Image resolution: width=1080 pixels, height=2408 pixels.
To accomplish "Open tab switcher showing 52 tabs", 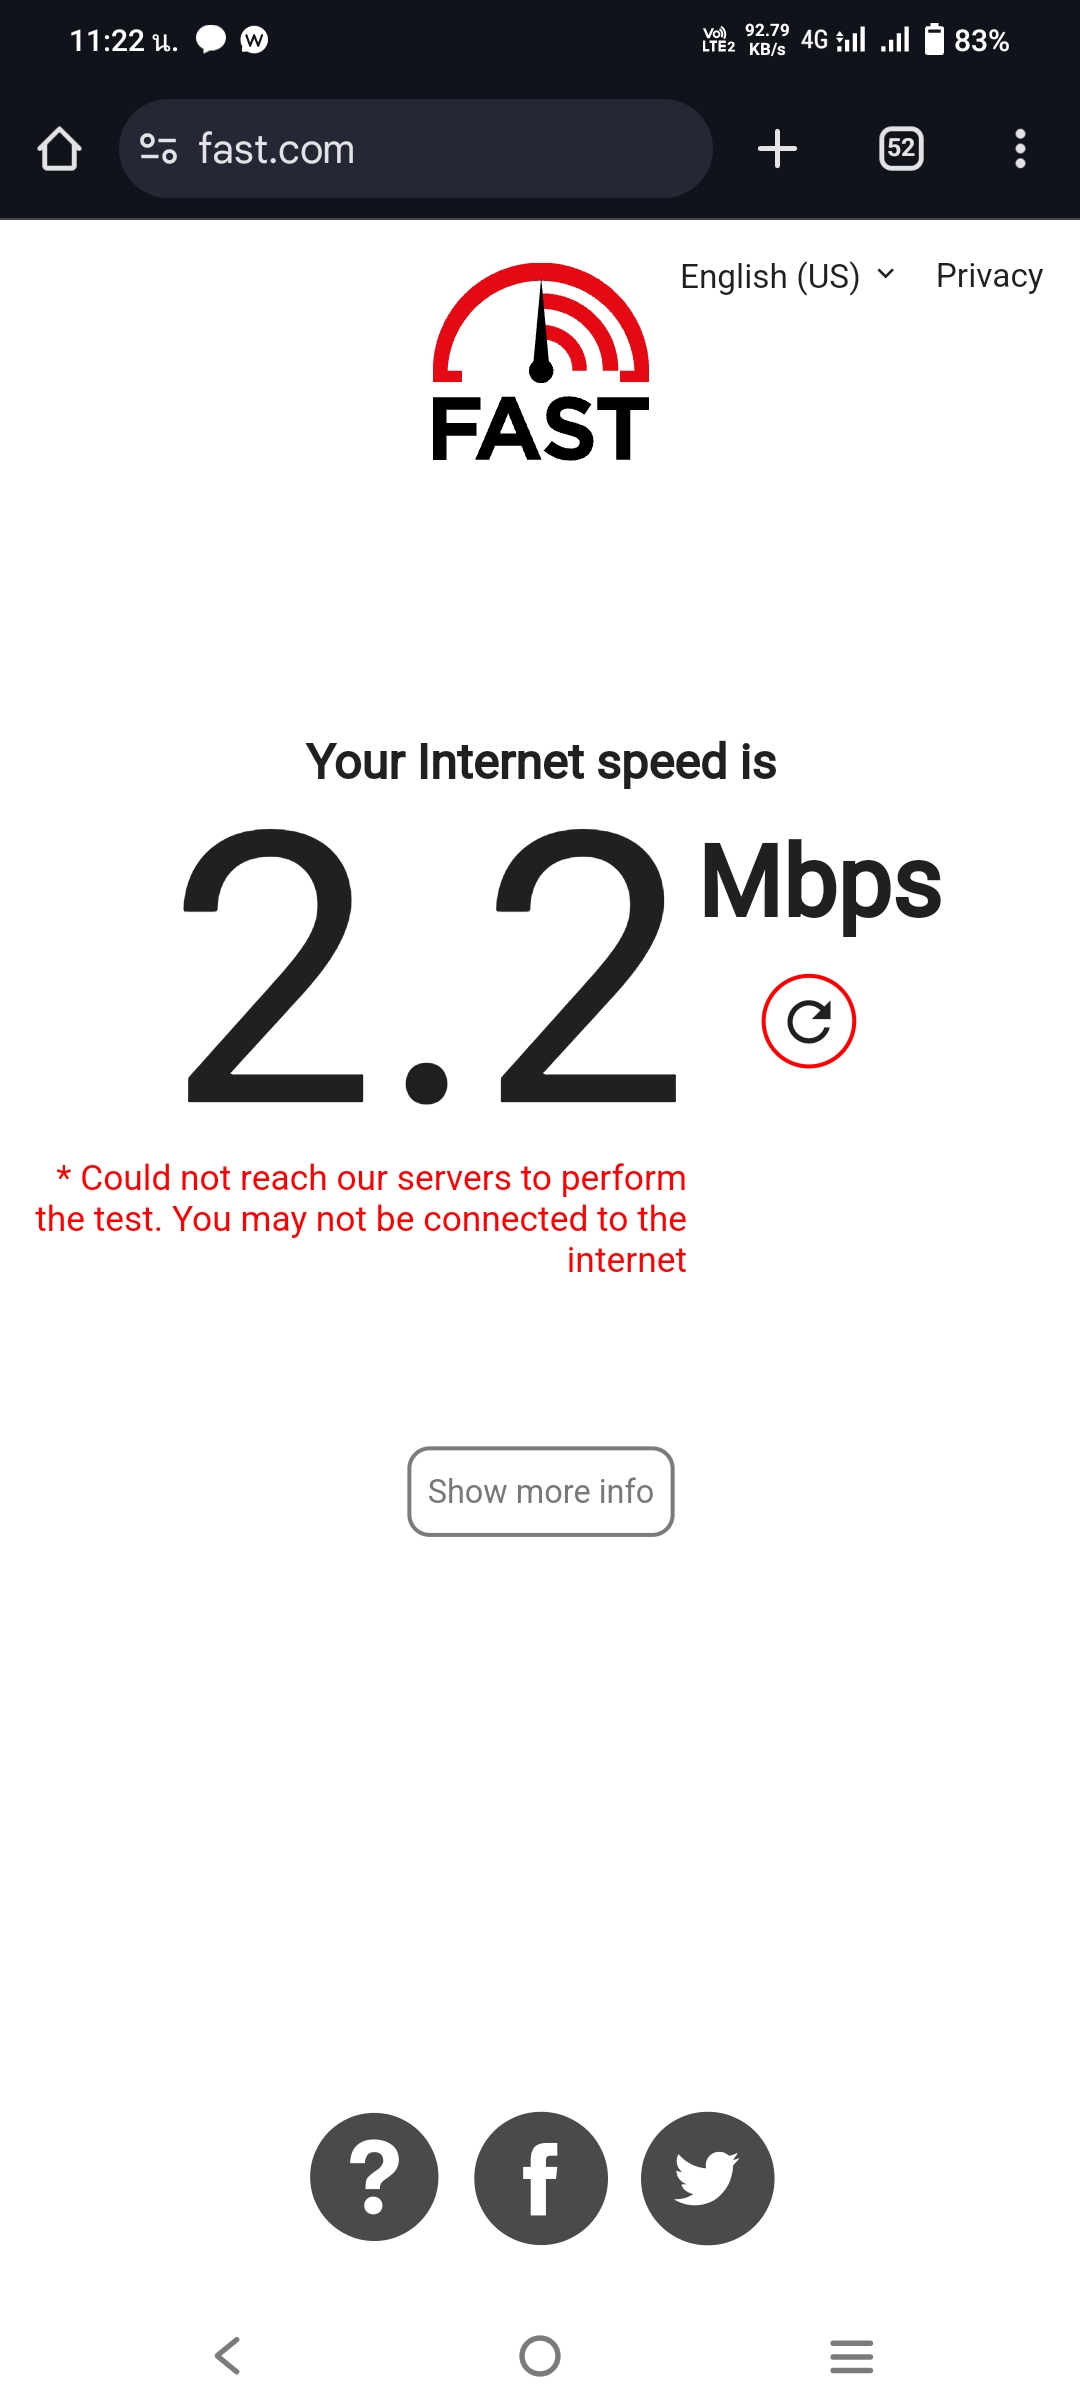I will point(901,149).
